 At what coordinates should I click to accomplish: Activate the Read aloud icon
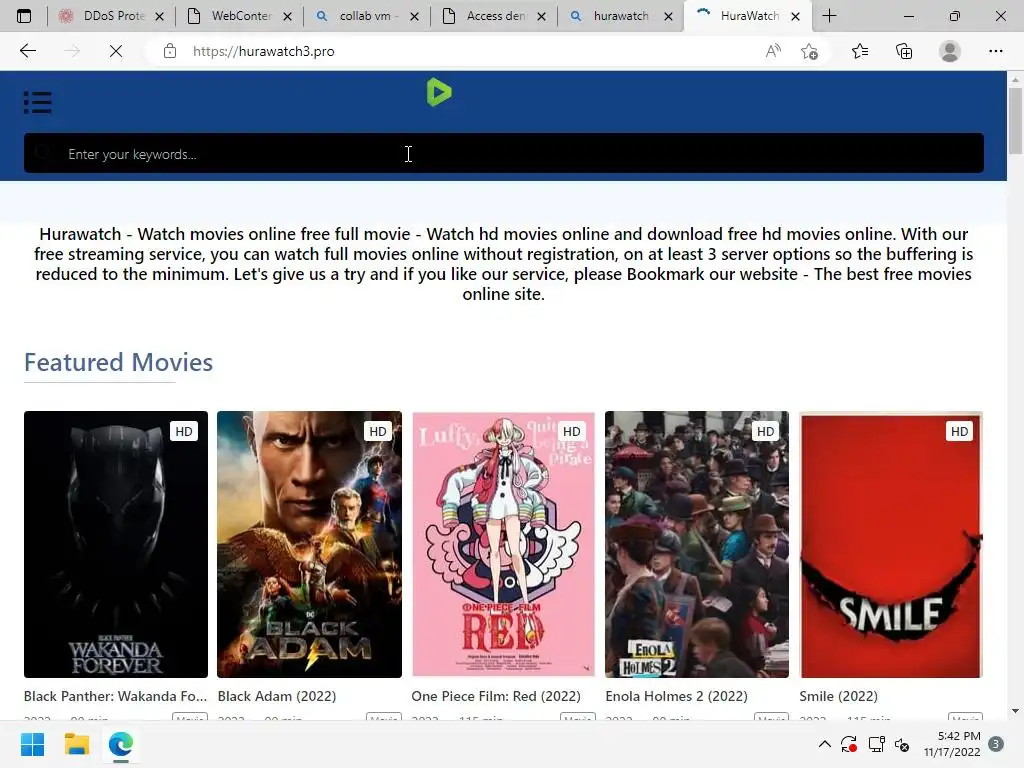(773, 51)
